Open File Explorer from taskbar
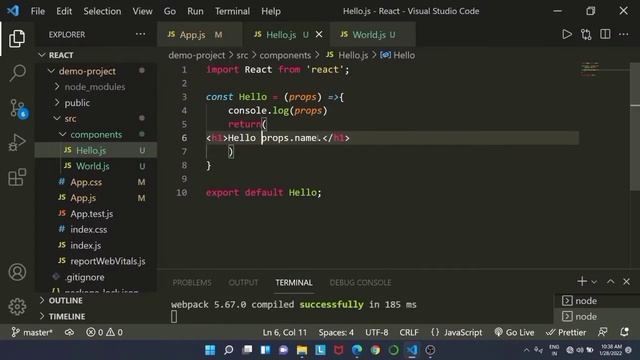This screenshot has width=640, height=360. (x=302, y=350)
